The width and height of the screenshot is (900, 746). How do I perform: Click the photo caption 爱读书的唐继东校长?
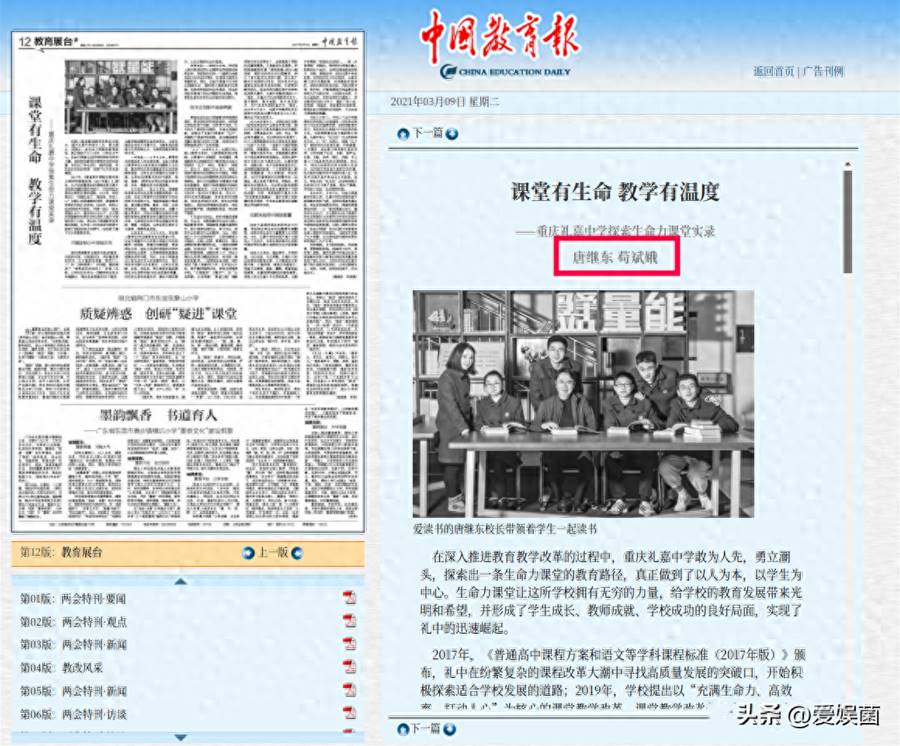point(505,529)
